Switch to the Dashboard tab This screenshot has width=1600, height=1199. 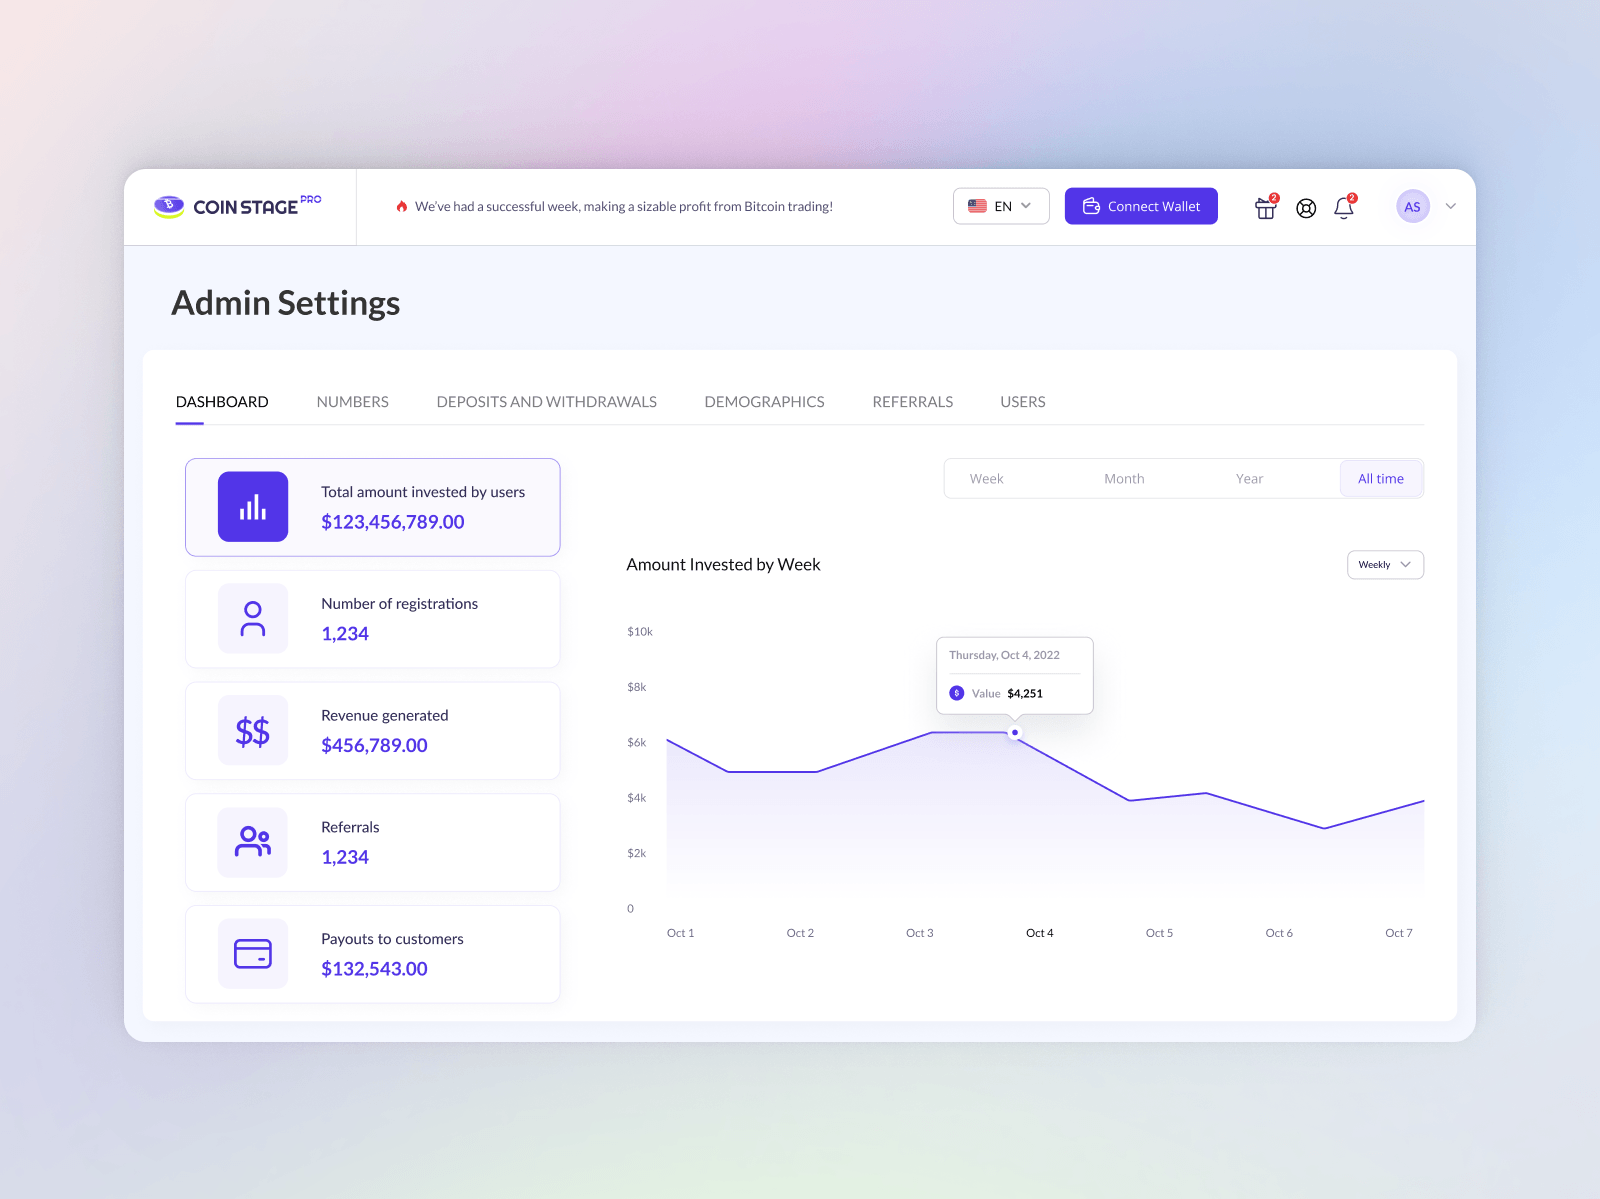tap(222, 402)
